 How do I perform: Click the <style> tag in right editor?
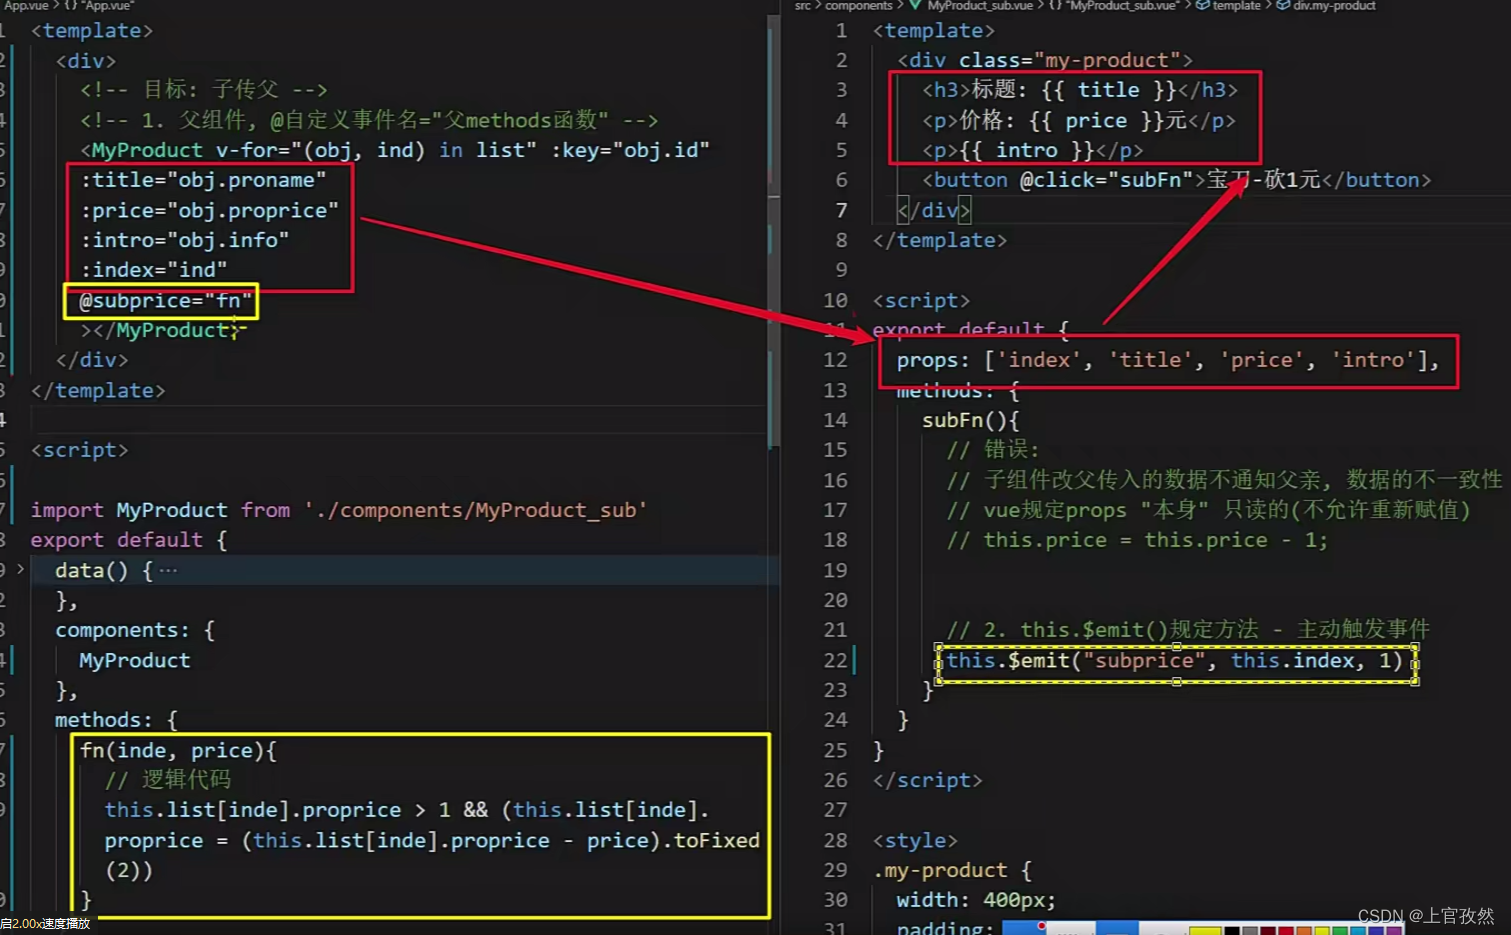[x=915, y=840]
